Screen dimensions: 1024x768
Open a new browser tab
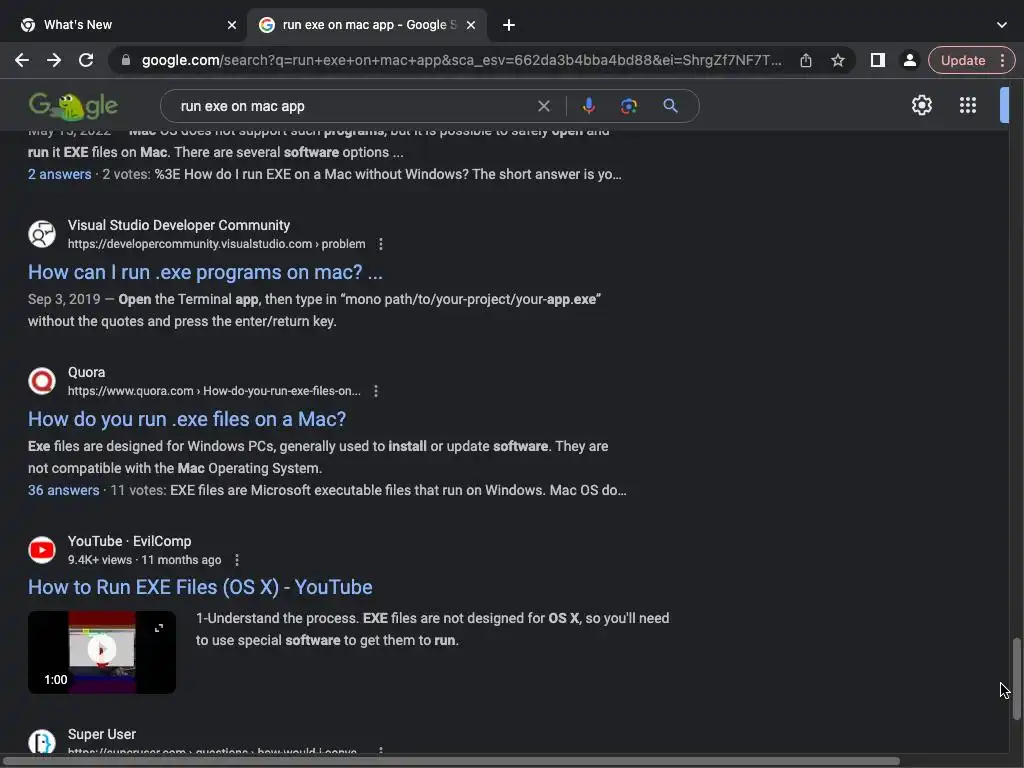click(509, 25)
